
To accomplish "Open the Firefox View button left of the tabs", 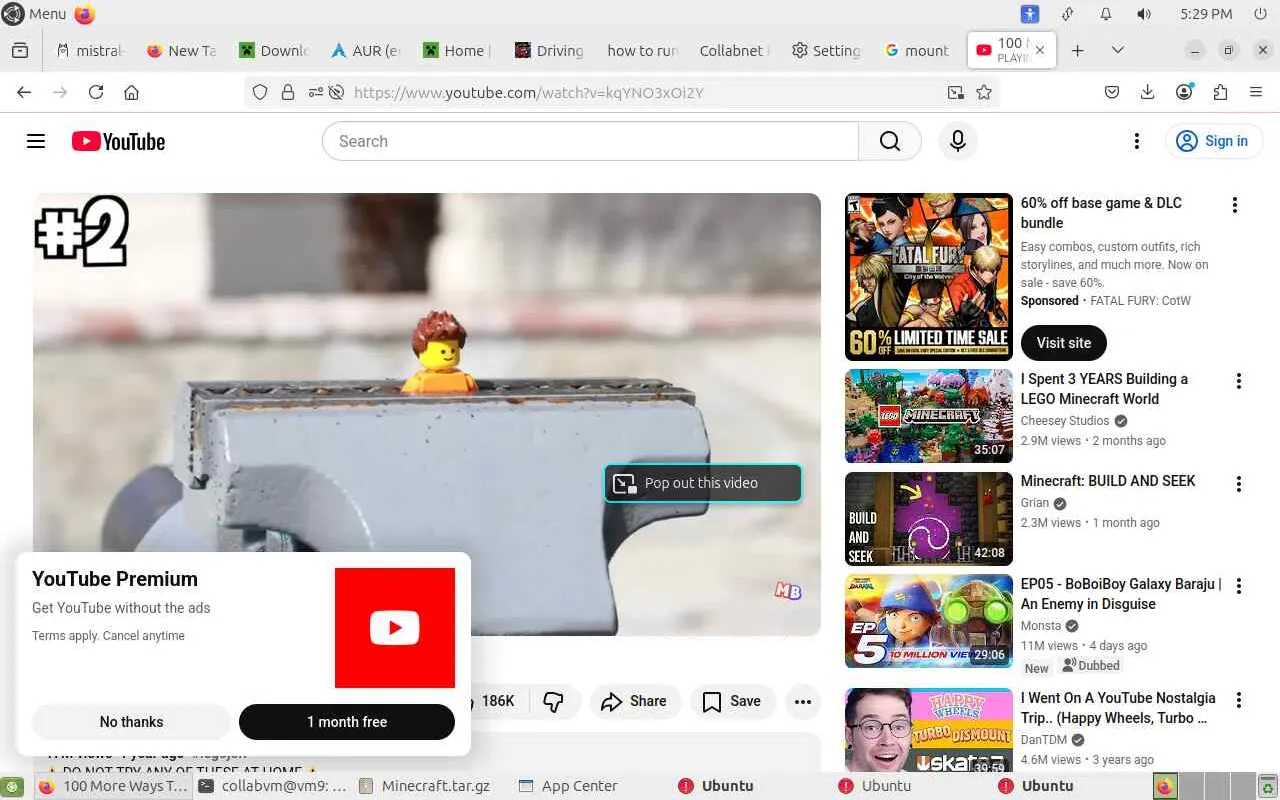I will click(20, 50).
